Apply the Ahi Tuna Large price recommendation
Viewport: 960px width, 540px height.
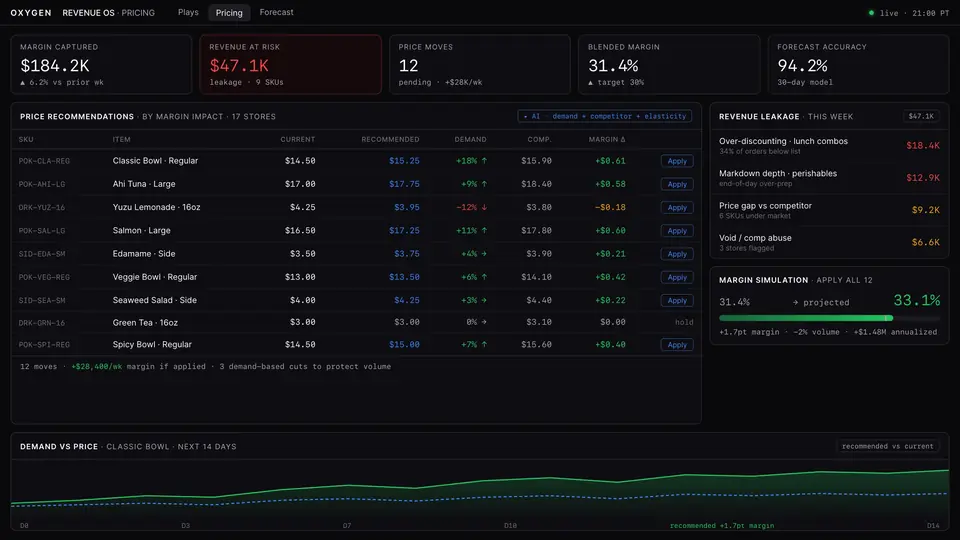677,184
